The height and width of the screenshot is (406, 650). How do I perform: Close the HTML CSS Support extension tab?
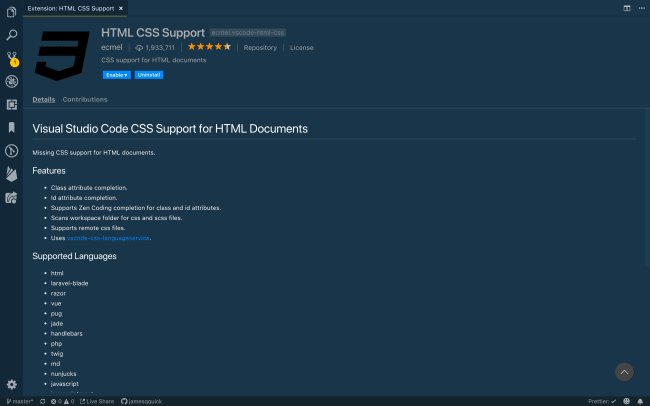point(122,8)
